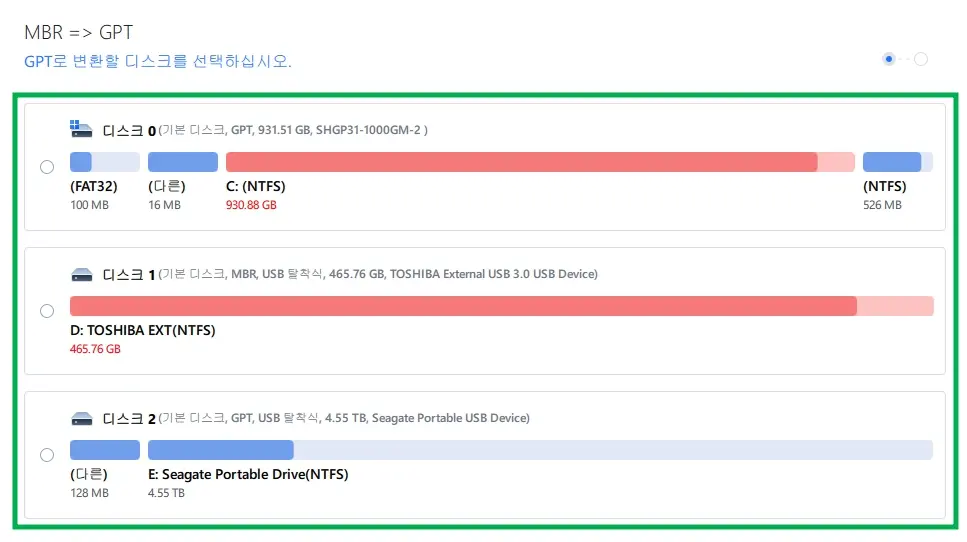Click the '128 MB' size text
967x542 pixels.
89,493
